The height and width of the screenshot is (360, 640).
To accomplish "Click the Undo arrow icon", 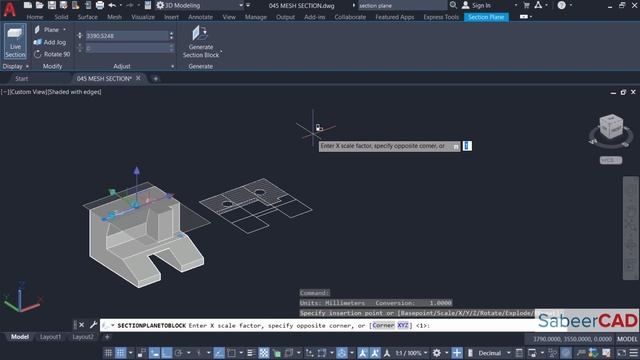I will (x=112, y=5).
